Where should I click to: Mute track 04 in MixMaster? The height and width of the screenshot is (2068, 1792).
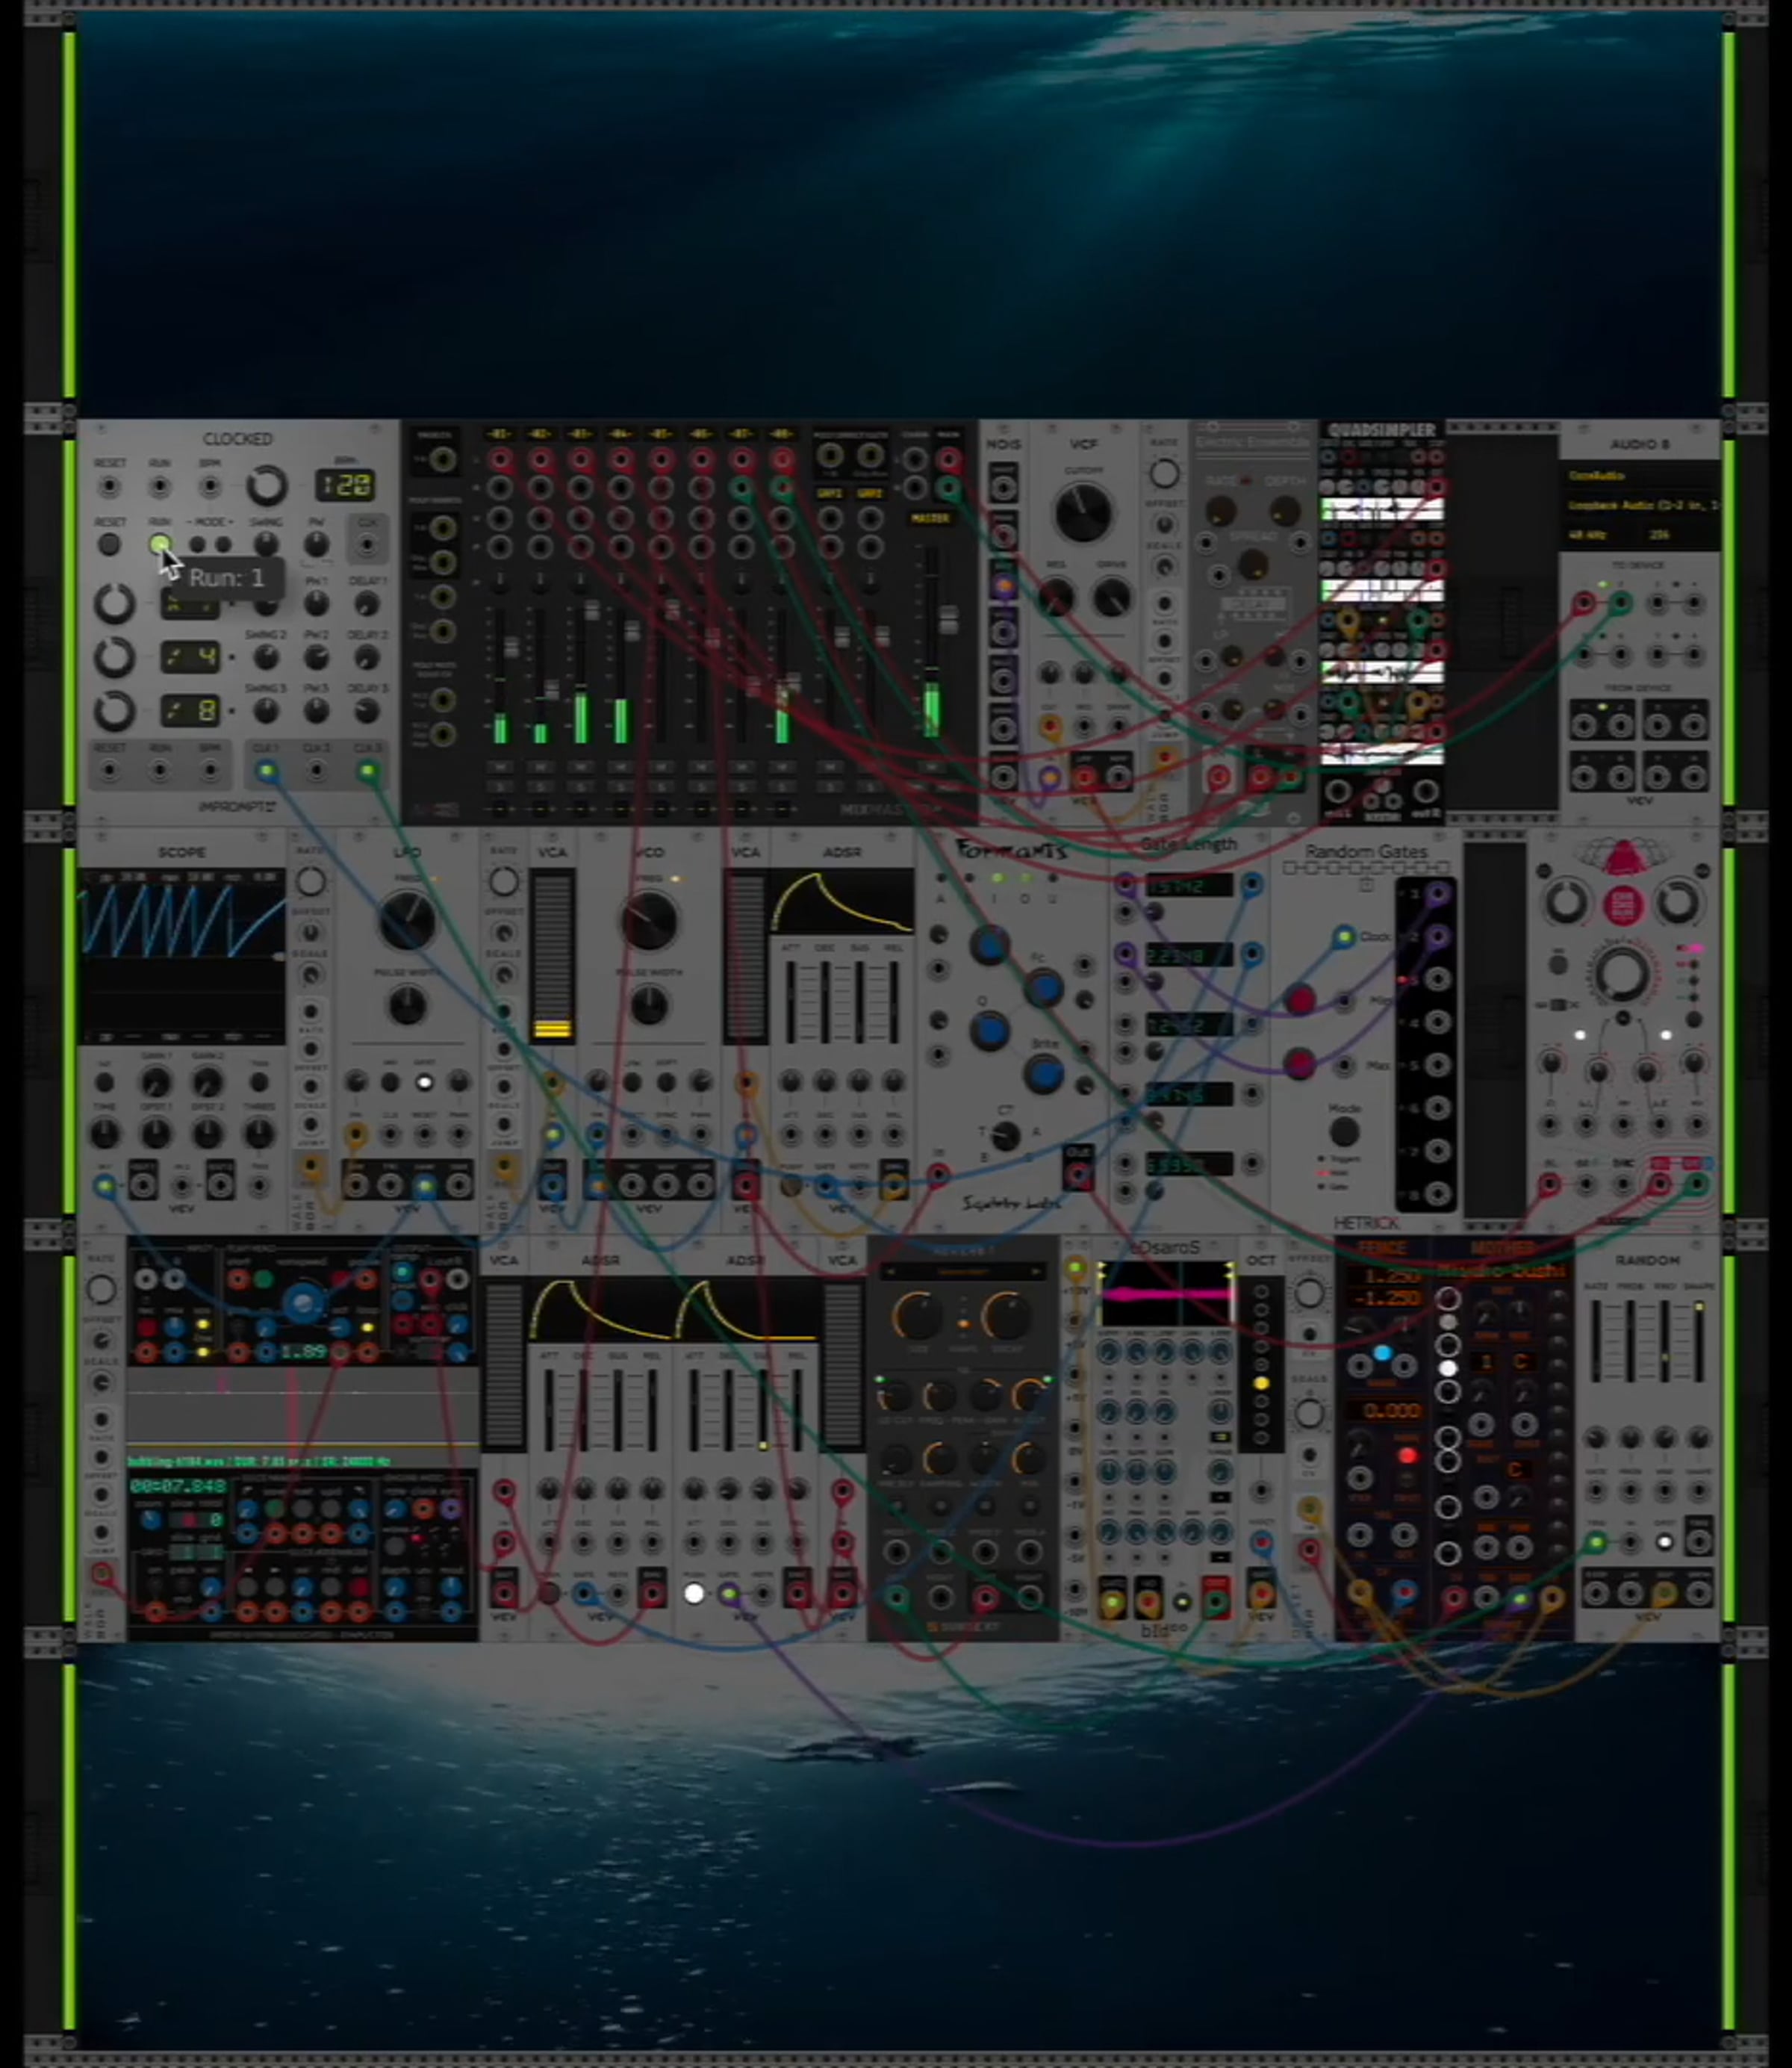point(621,768)
